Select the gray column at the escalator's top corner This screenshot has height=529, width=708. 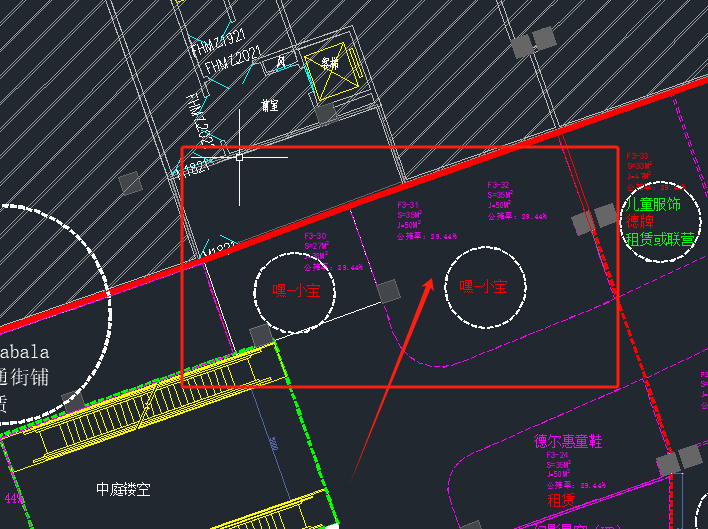click(x=260, y=335)
